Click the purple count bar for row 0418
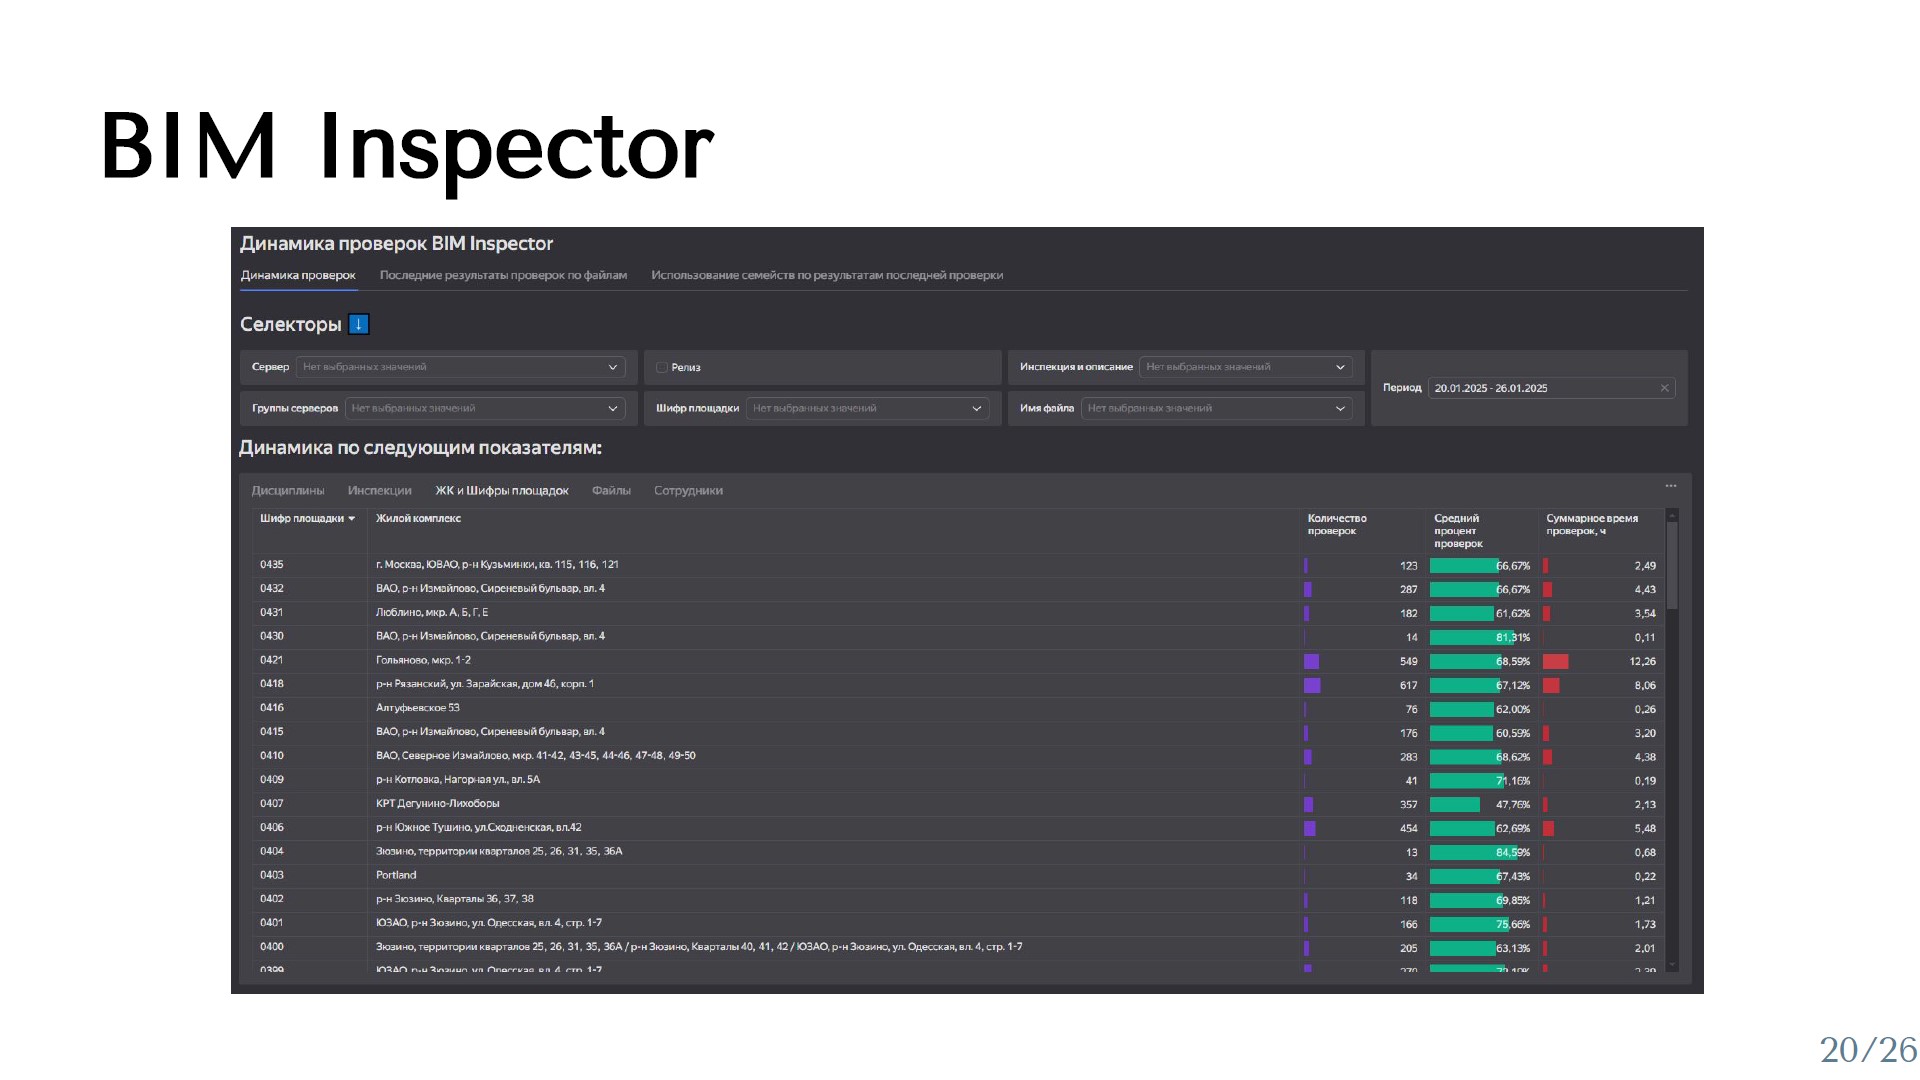 [1312, 686]
